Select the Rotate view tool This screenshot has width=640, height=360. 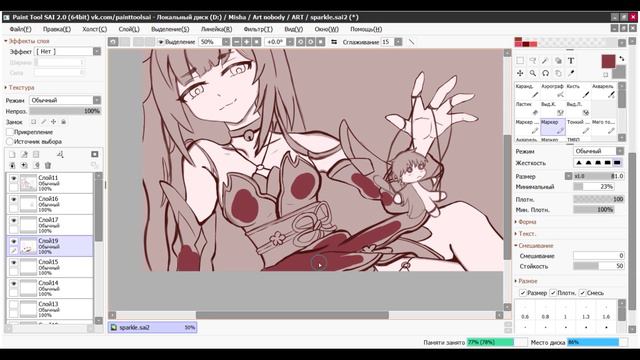click(545, 73)
